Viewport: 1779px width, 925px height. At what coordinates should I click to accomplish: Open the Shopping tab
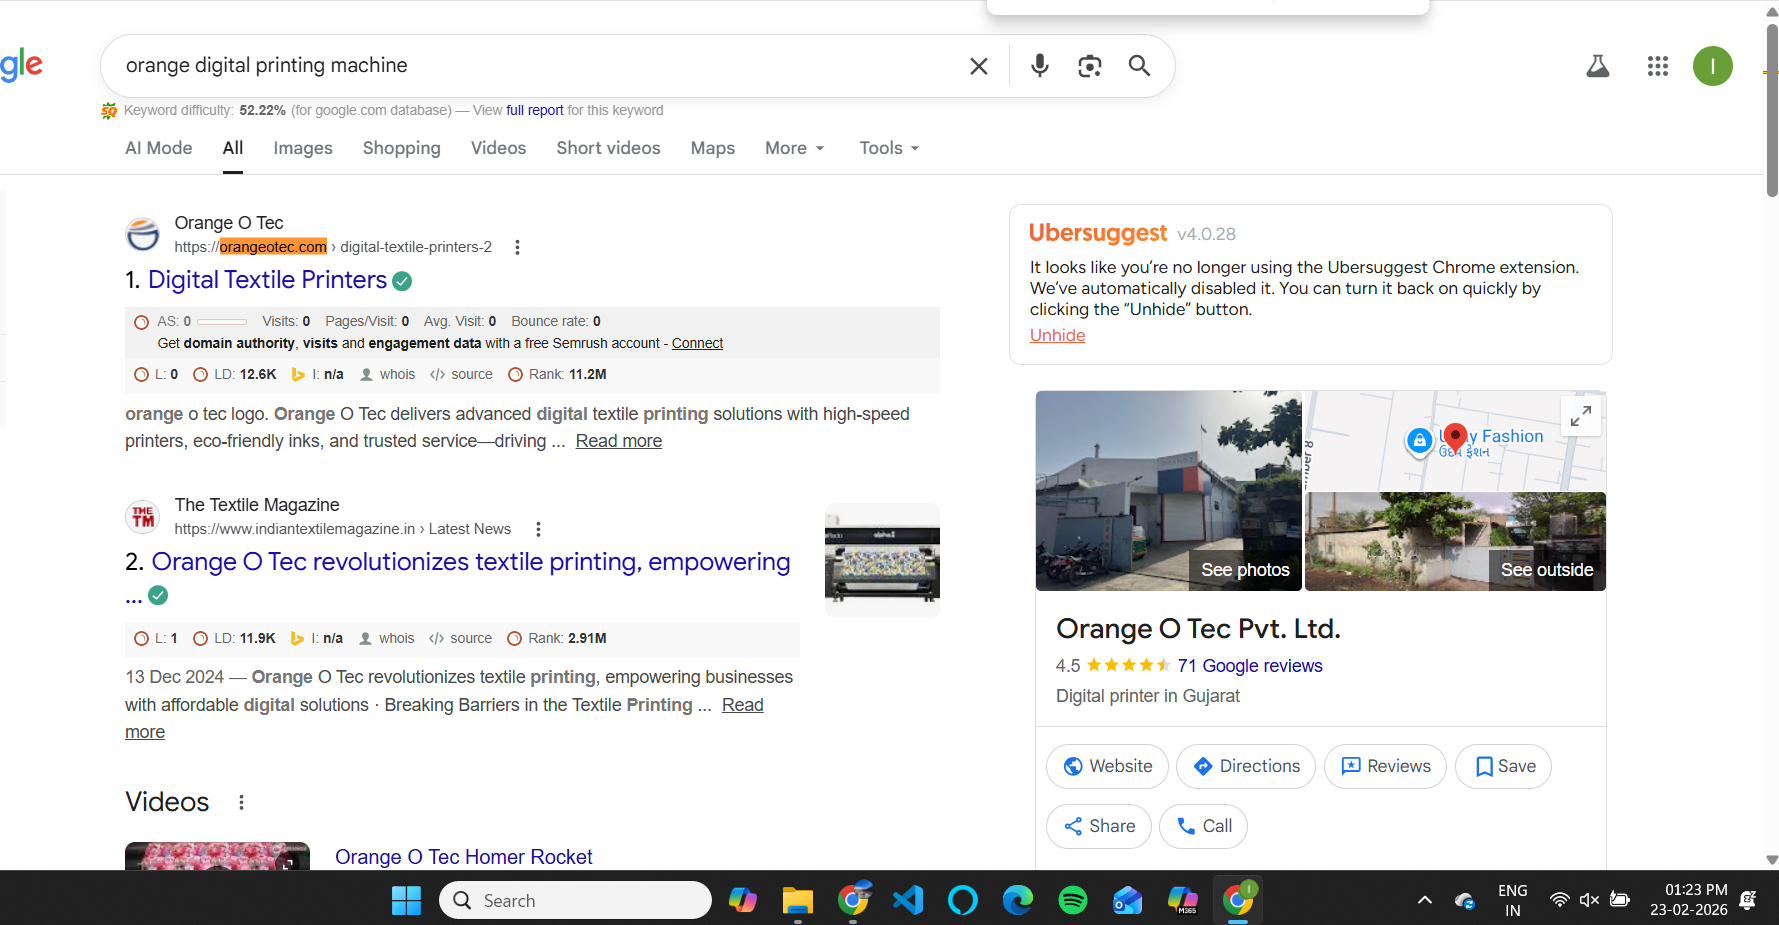pos(402,148)
